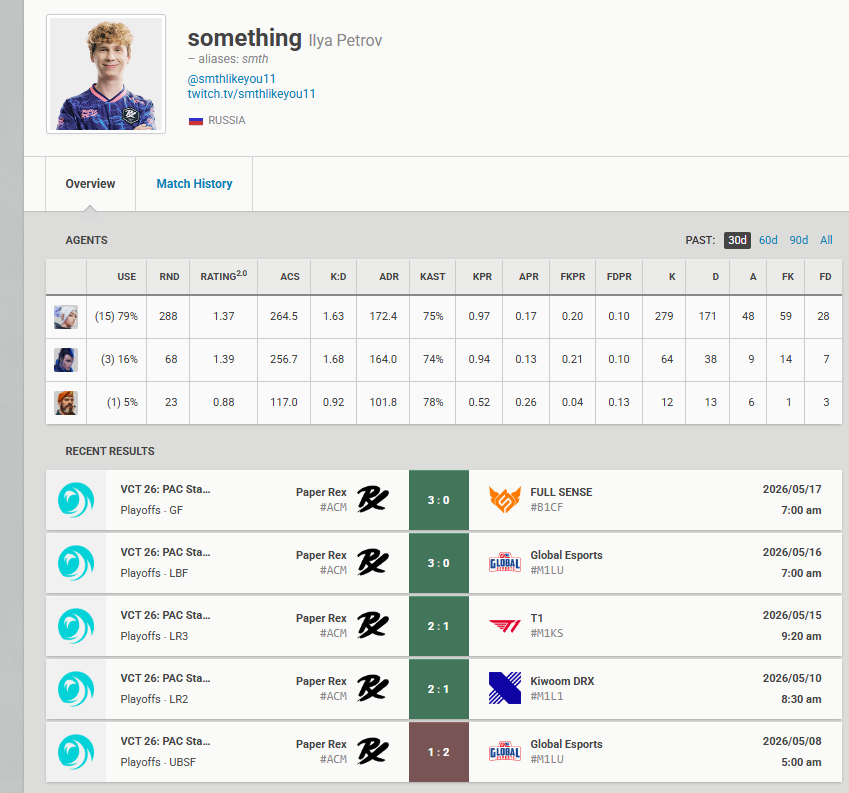Viewport: 849px width, 793px height.
Task: Click Global Esports logo in UBSF row
Action: pos(505,752)
